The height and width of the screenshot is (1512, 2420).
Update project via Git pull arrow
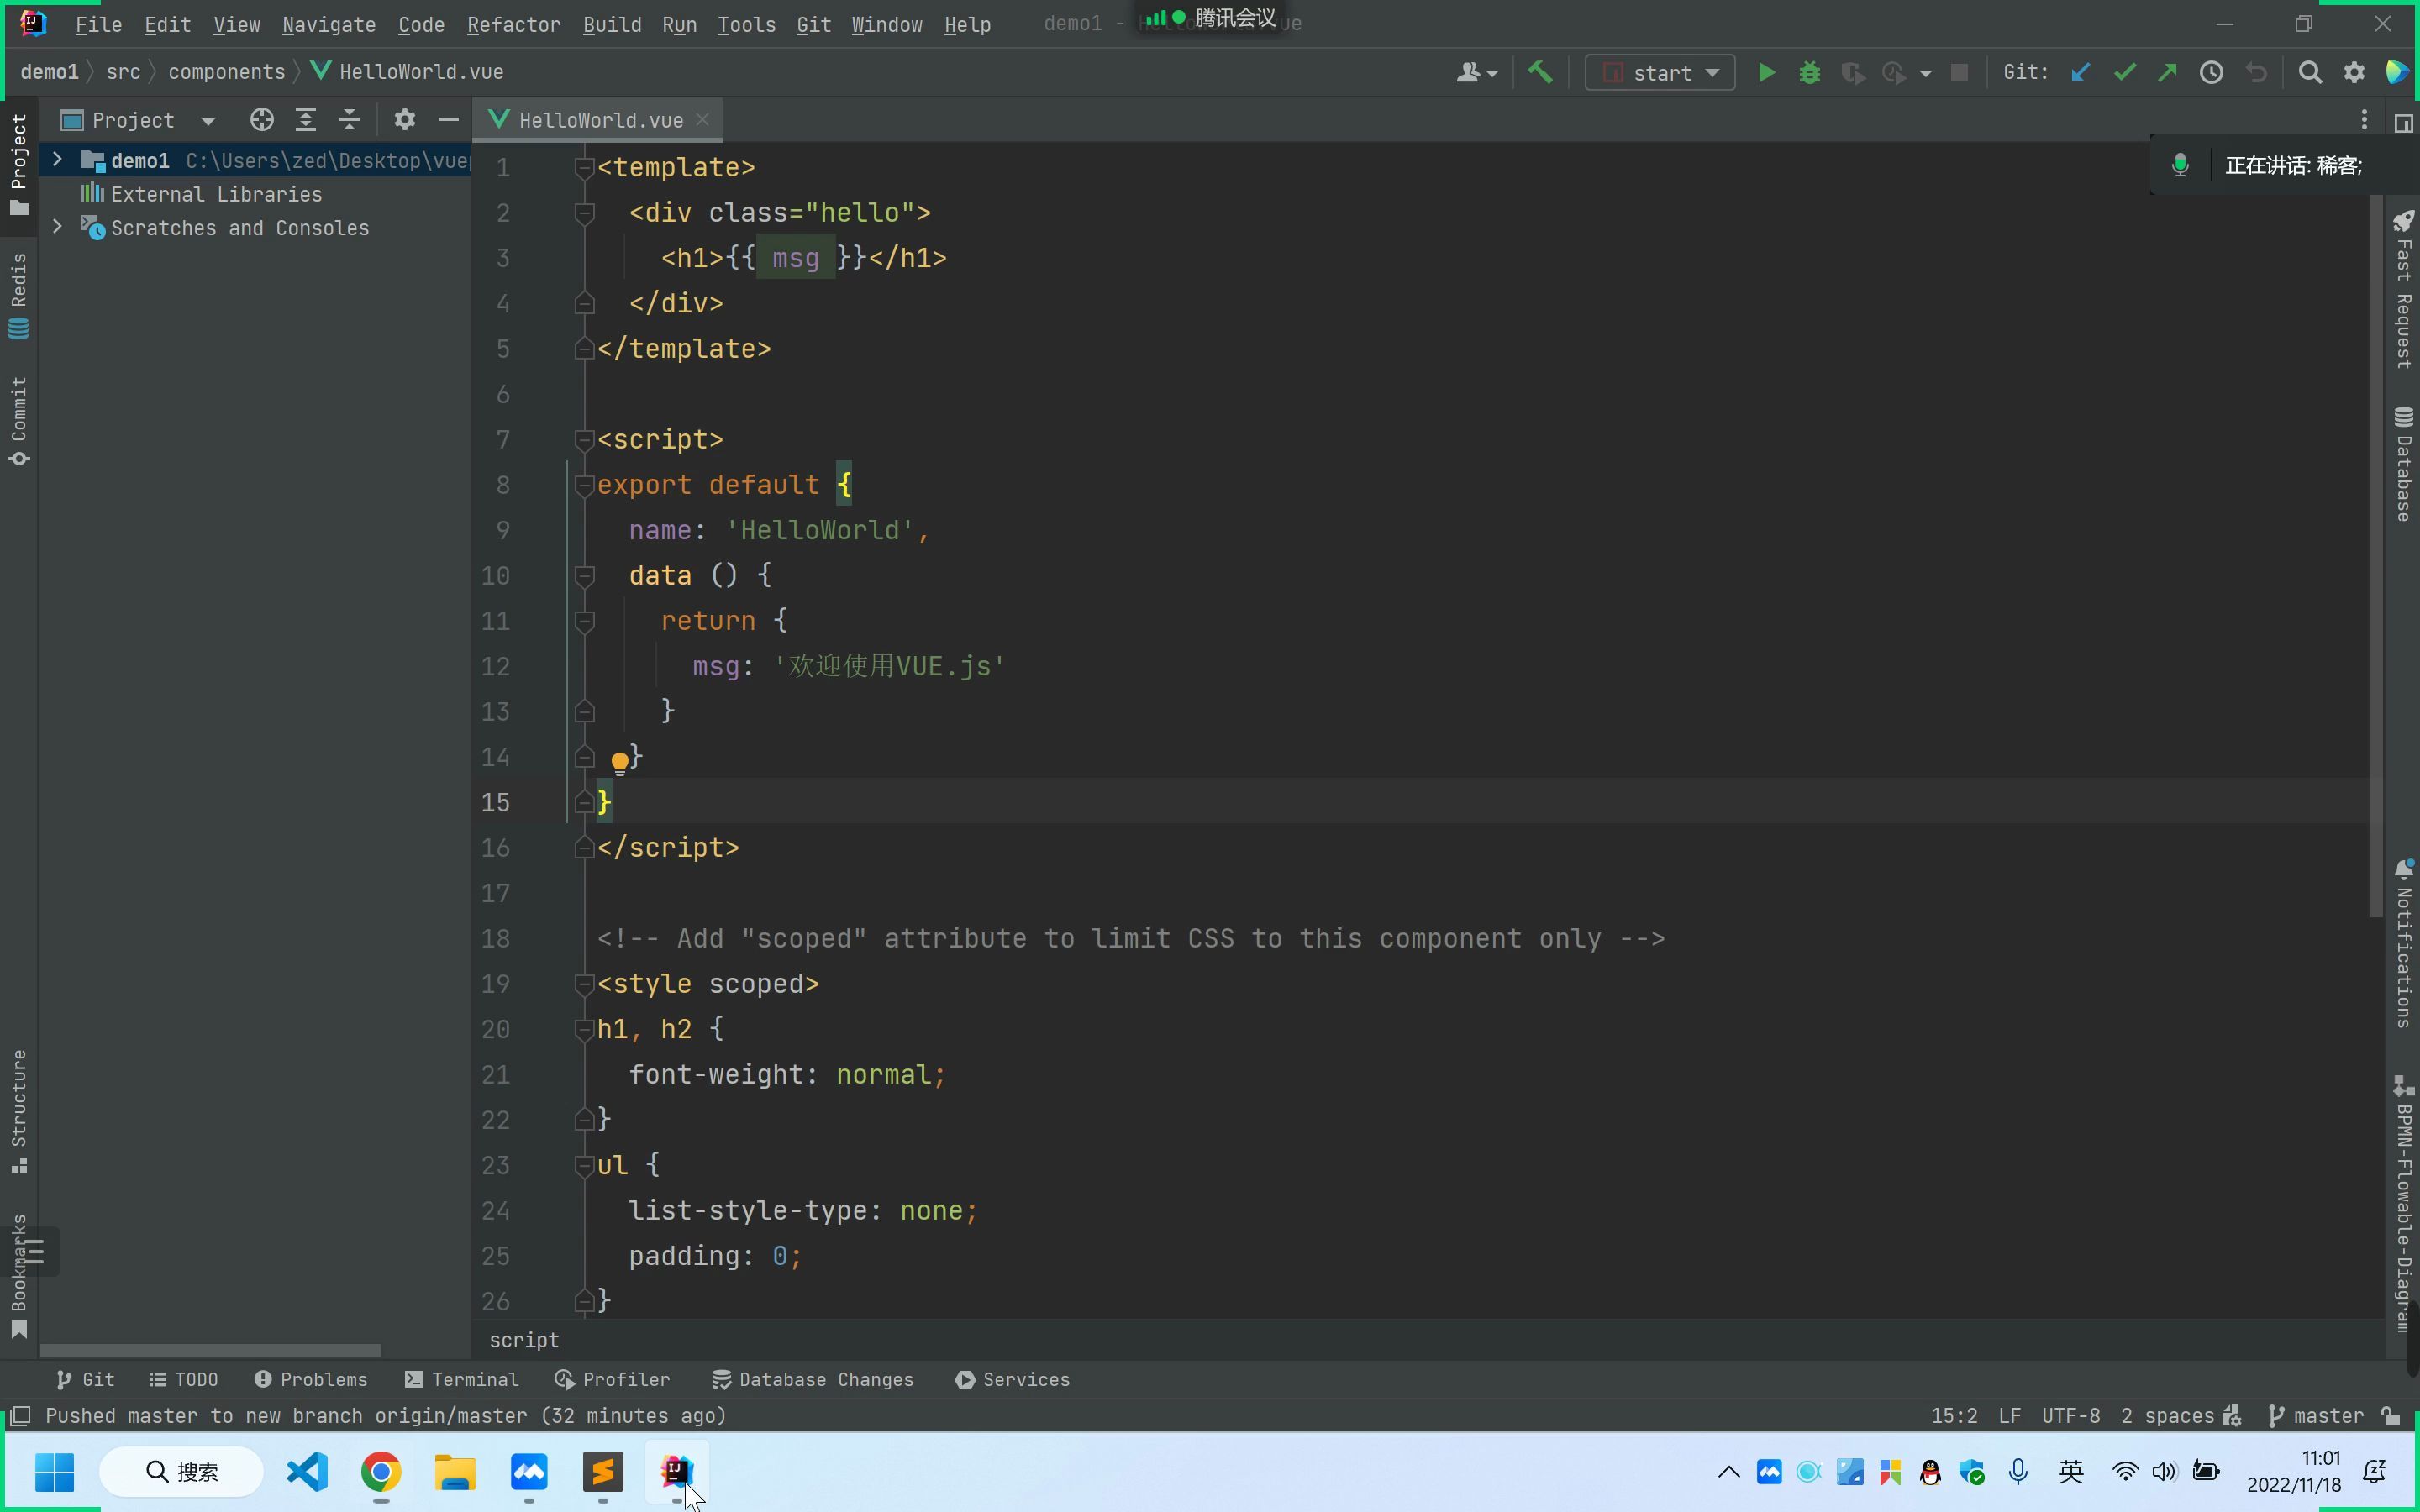(x=2080, y=73)
